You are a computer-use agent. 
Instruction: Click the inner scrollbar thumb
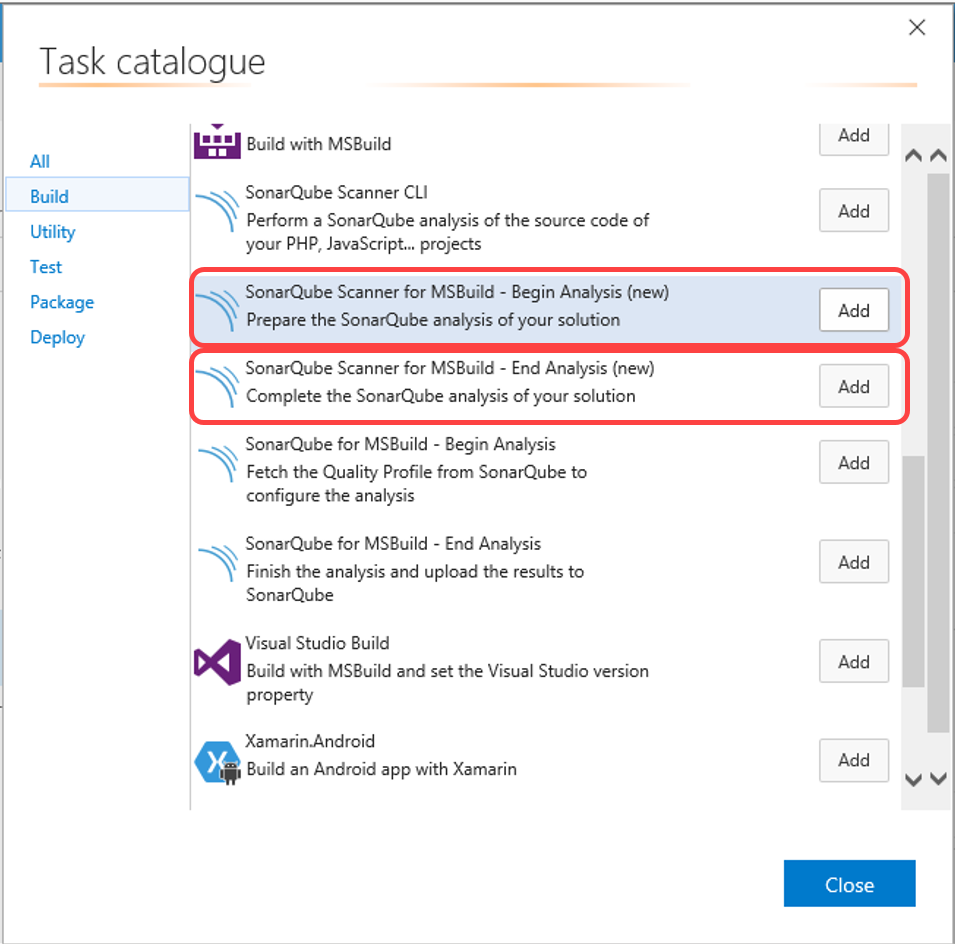tap(914, 572)
